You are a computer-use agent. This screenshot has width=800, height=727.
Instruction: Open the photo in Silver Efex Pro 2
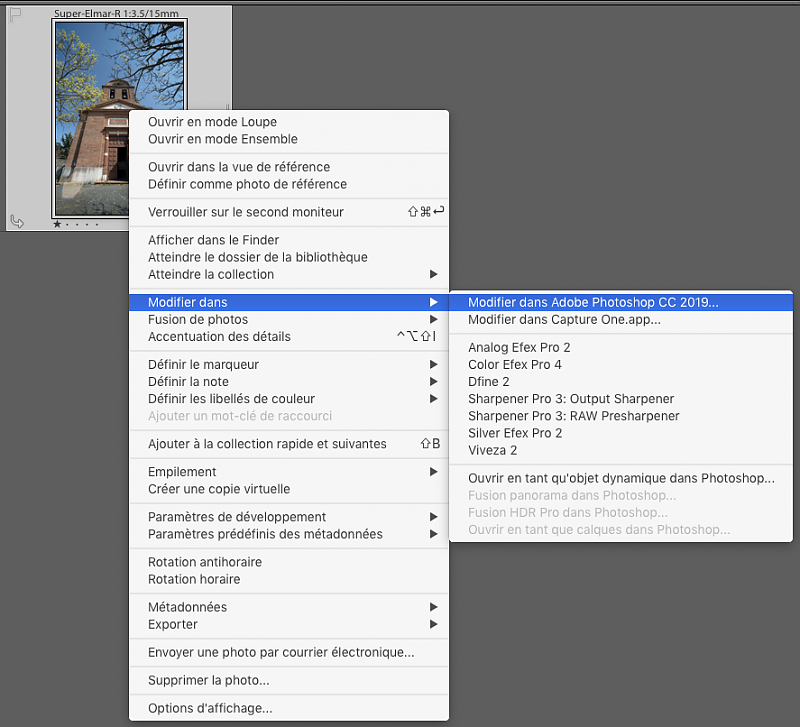coord(515,433)
